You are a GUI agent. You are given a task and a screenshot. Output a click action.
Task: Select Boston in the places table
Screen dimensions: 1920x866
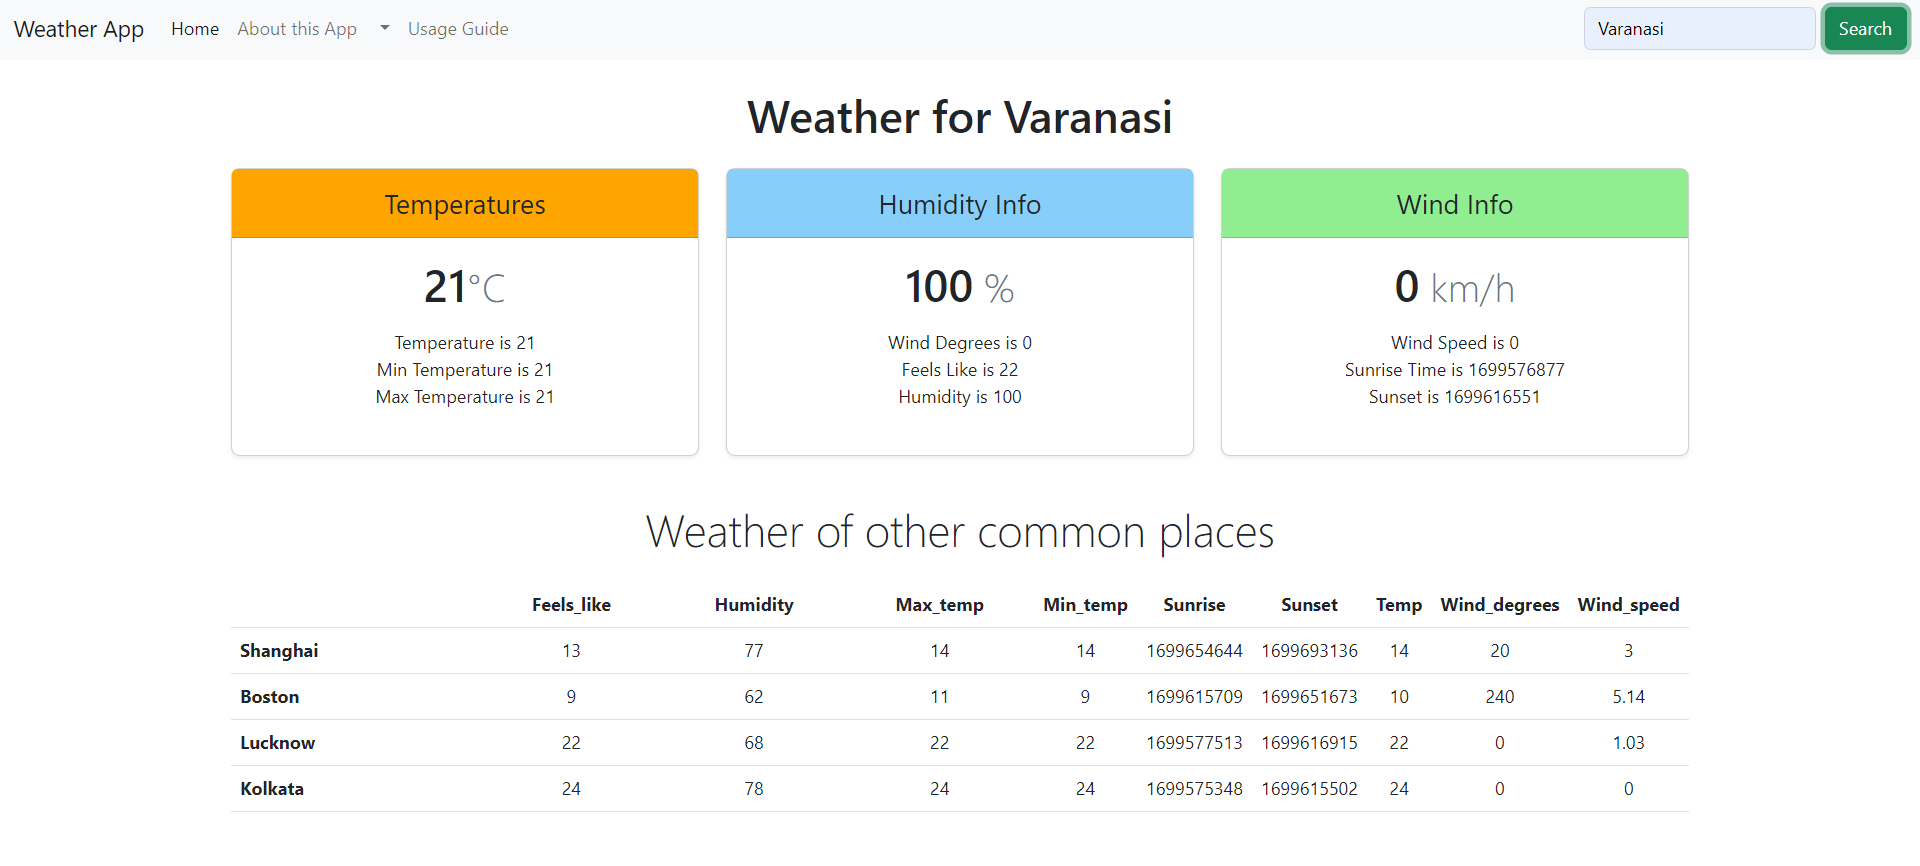pos(269,696)
